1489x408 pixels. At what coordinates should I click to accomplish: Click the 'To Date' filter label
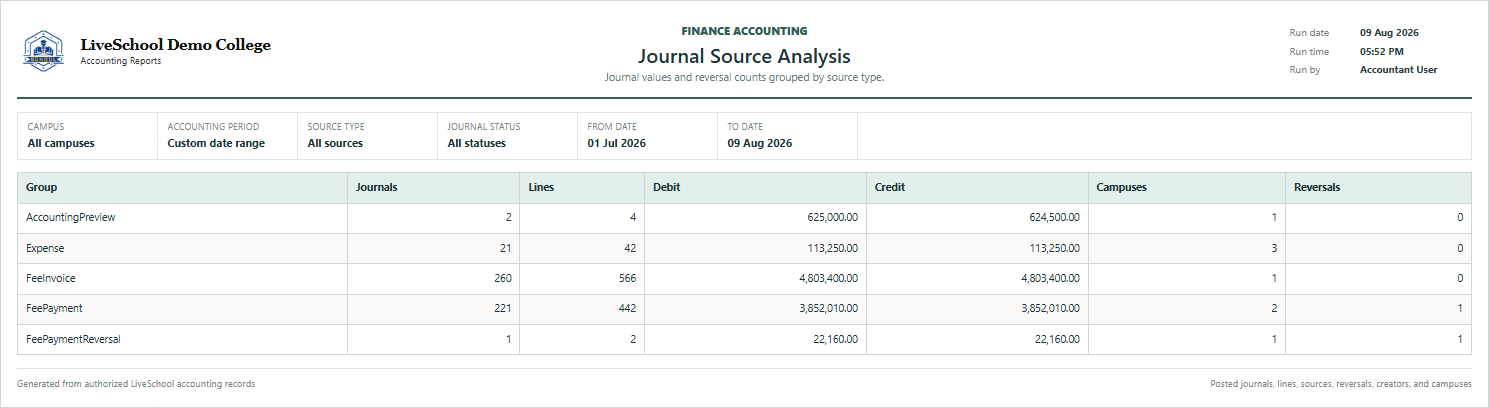tap(745, 127)
